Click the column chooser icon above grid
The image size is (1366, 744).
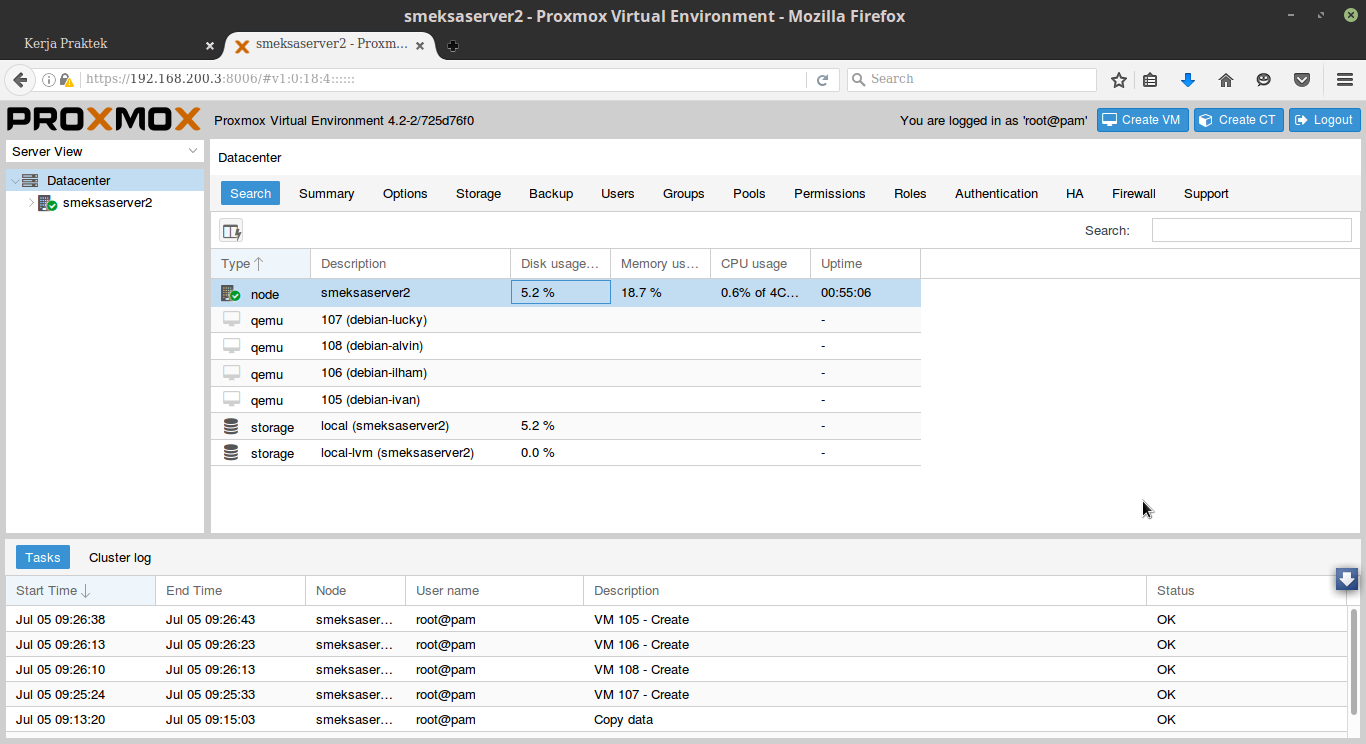click(x=231, y=231)
